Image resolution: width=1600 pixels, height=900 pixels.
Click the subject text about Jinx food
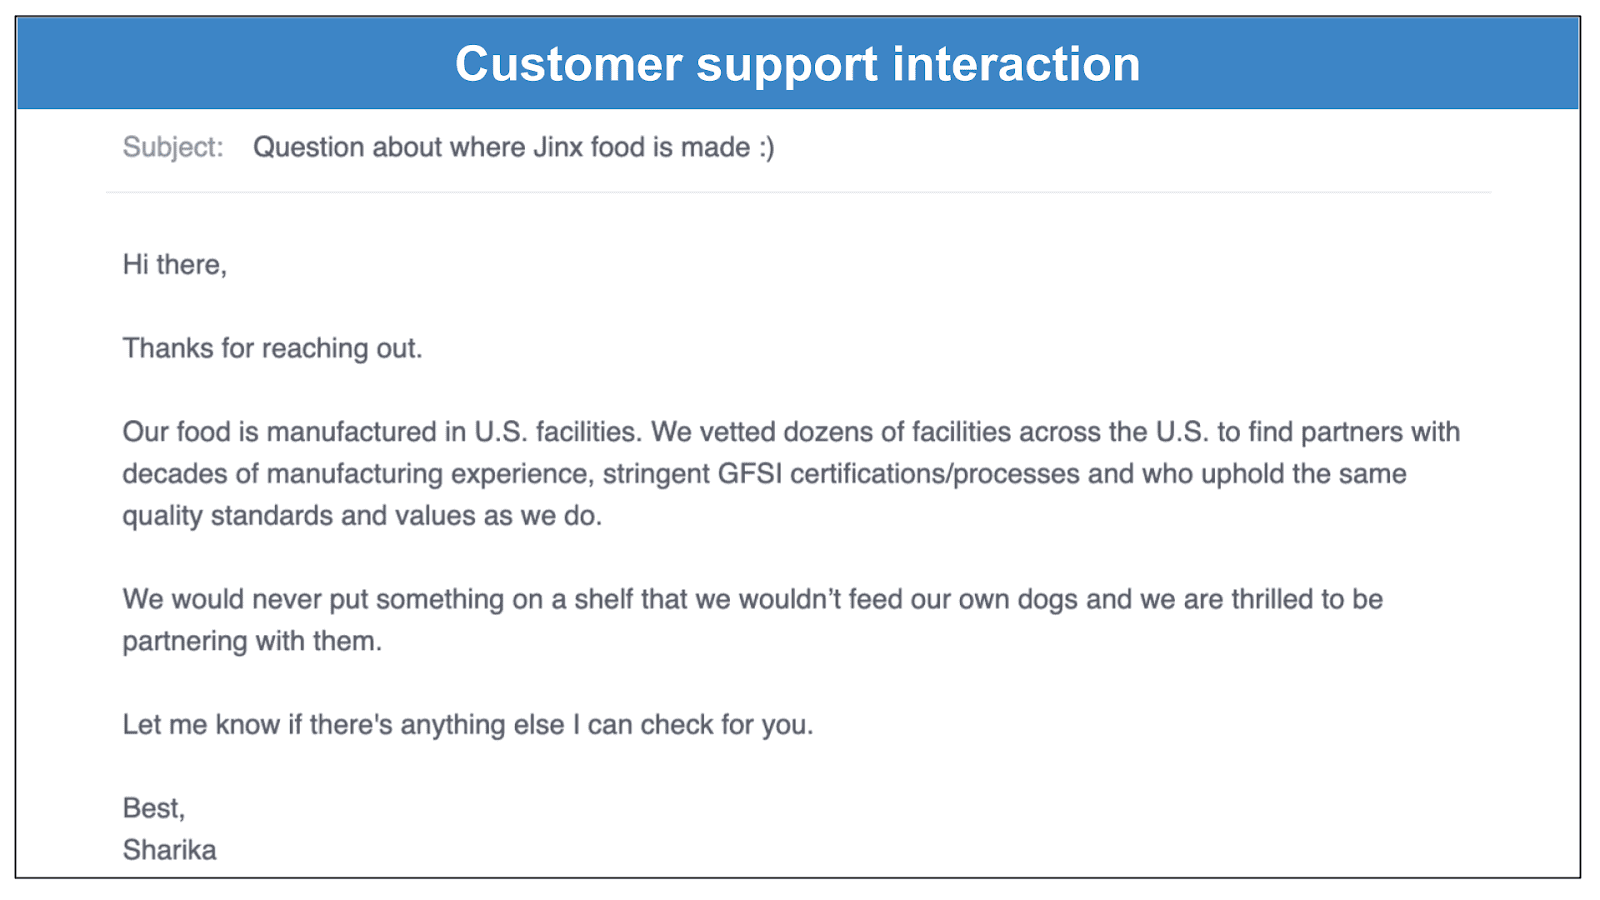(x=513, y=147)
